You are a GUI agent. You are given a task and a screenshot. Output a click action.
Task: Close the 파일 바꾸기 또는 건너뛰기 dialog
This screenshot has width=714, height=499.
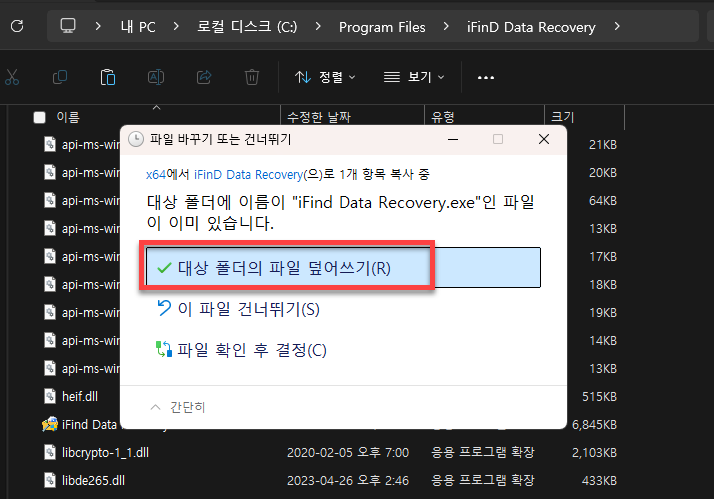(544, 139)
